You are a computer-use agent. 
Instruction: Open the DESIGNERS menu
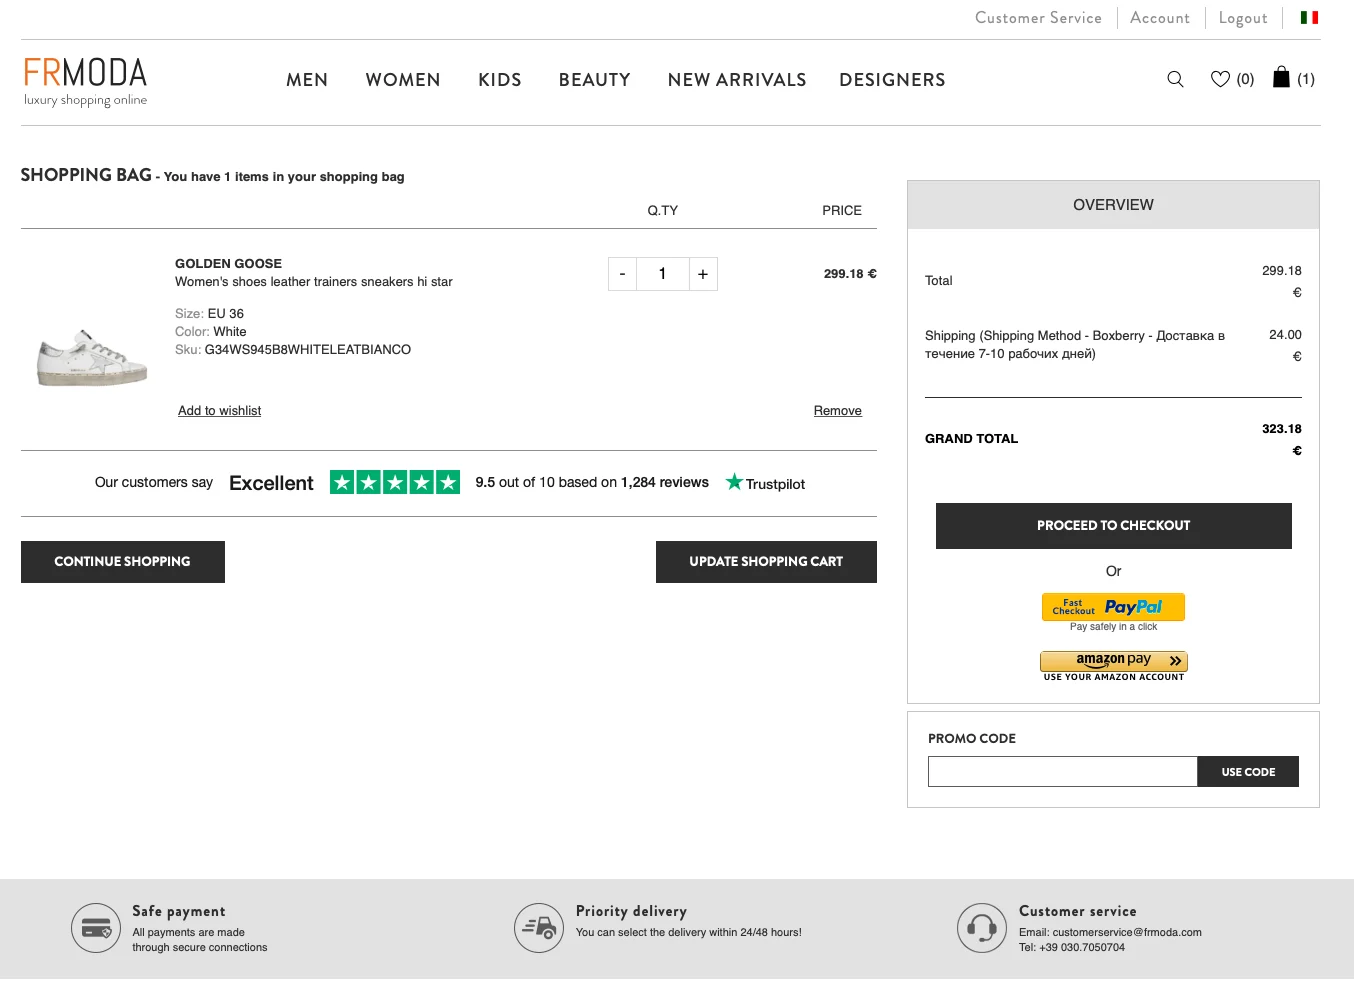(x=892, y=80)
